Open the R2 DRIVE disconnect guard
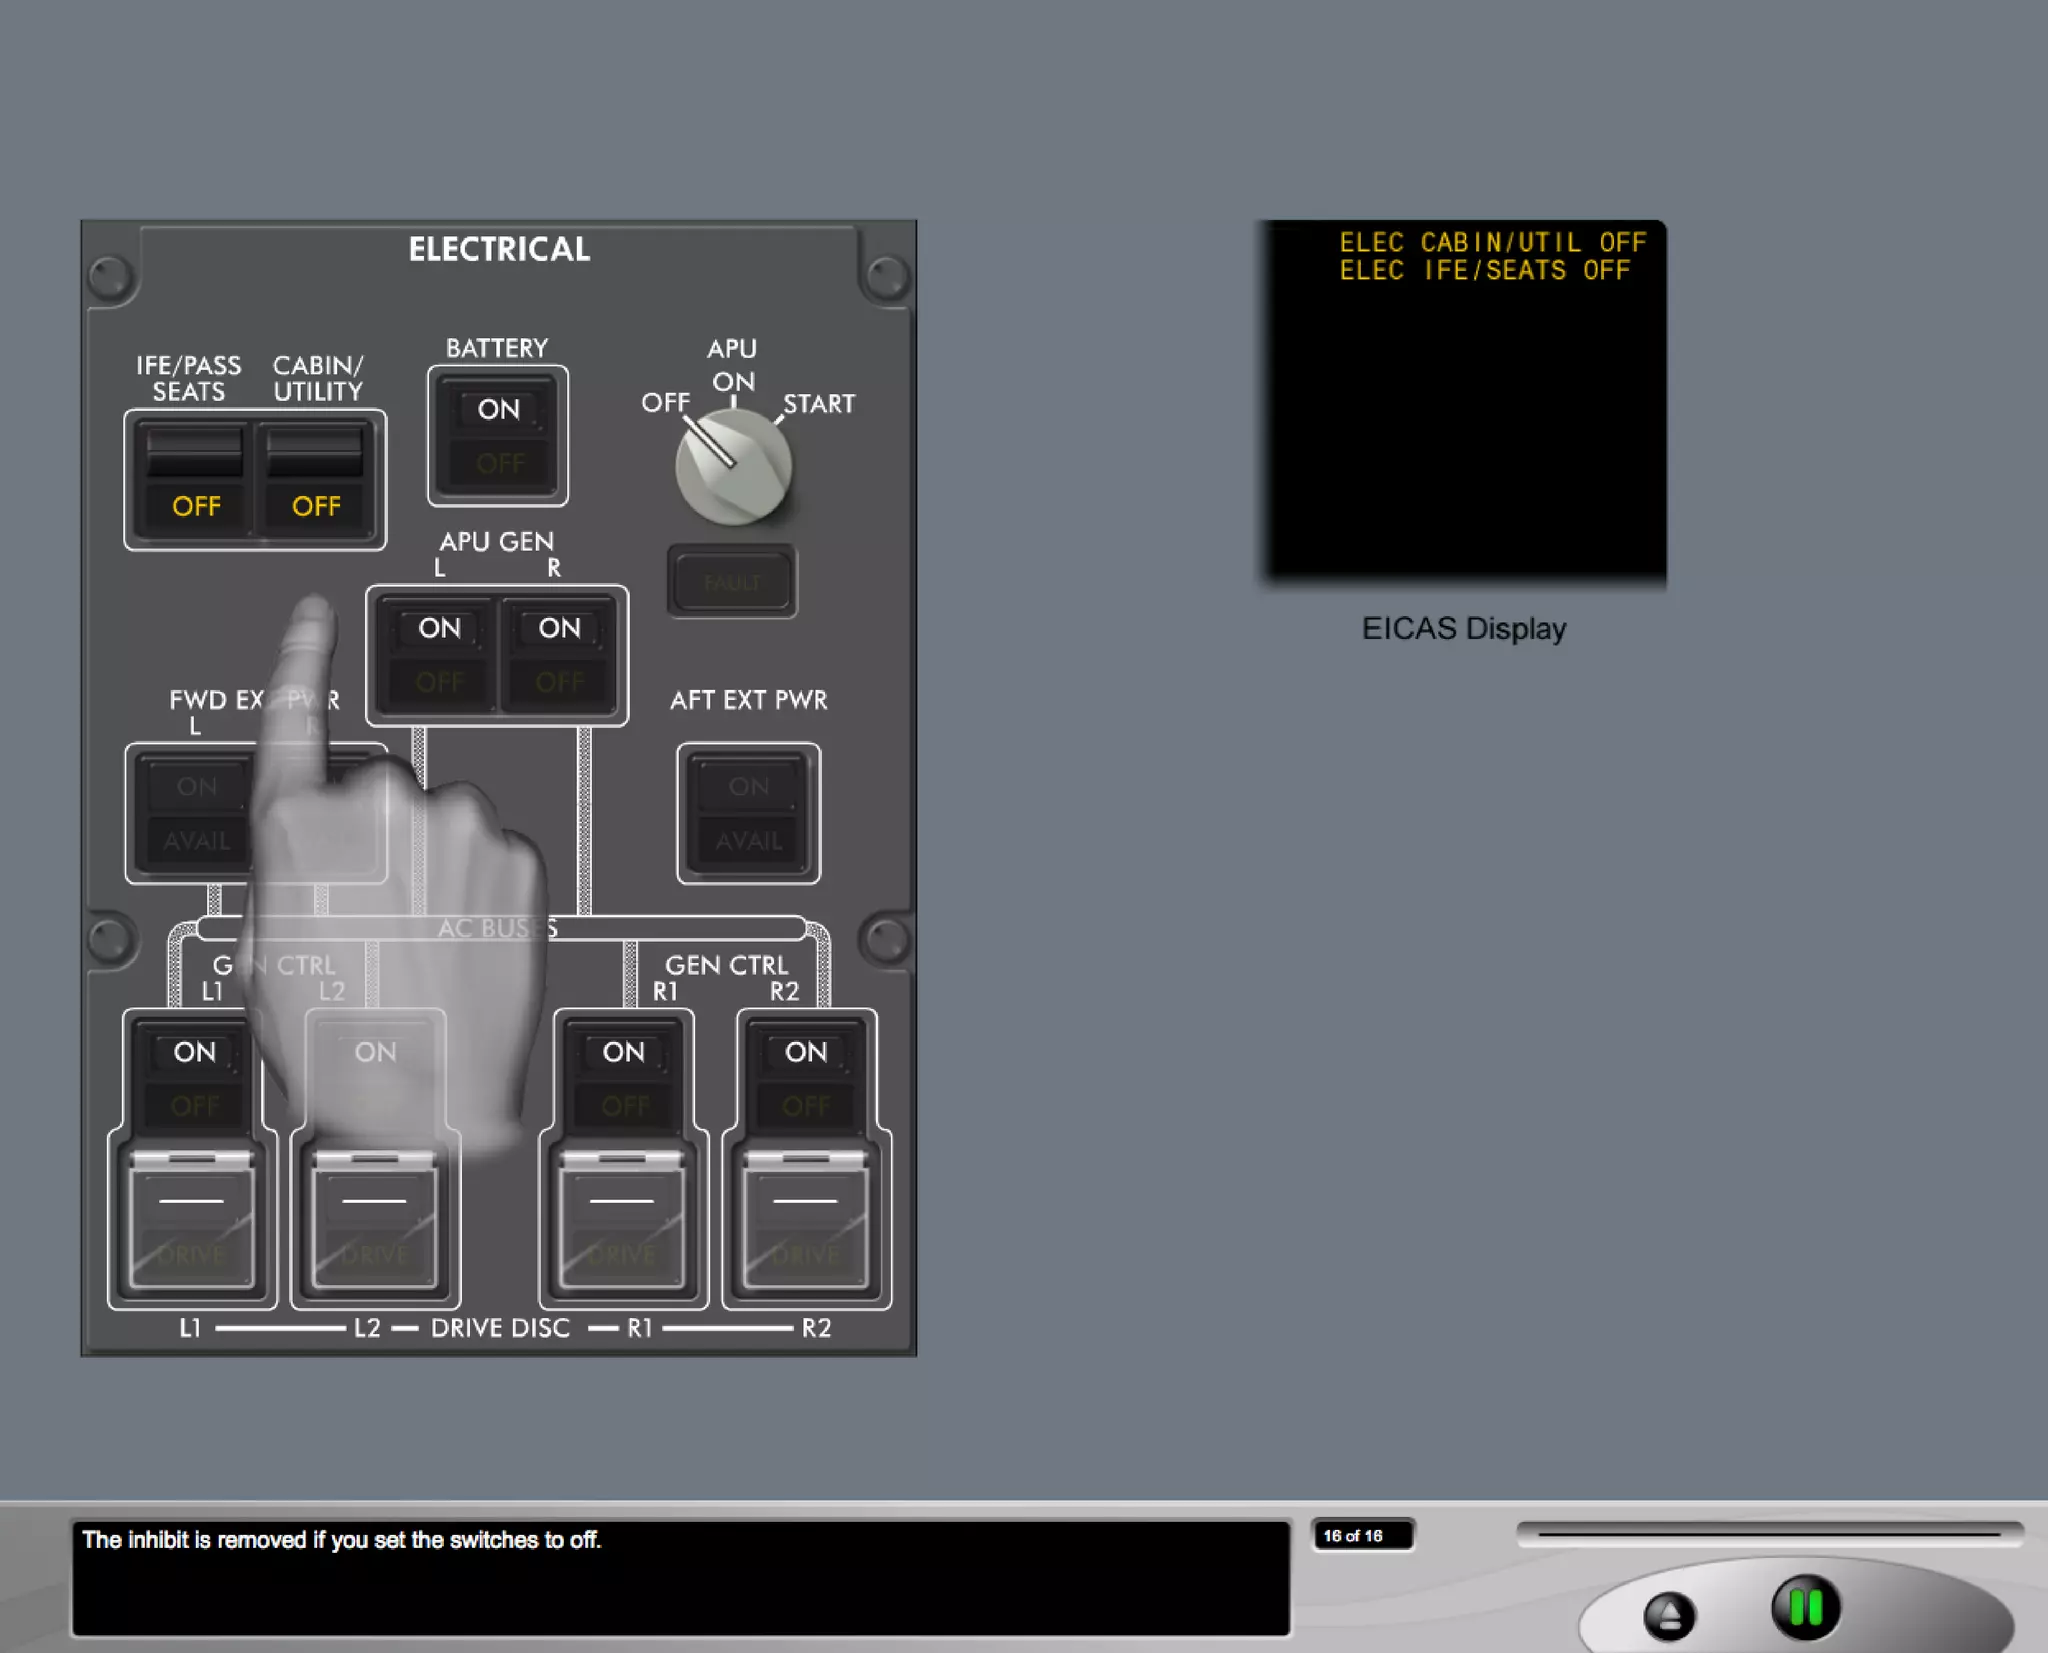Screen dimensions: 2048x1653 coord(806,1221)
